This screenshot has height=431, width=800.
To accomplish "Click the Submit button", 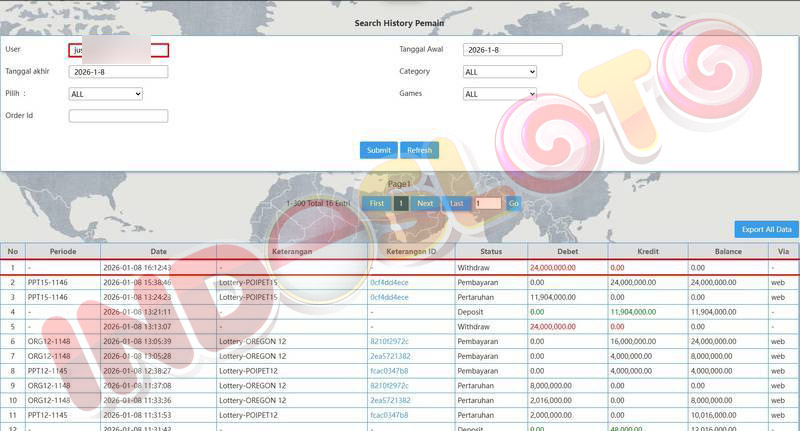I will 378,150.
